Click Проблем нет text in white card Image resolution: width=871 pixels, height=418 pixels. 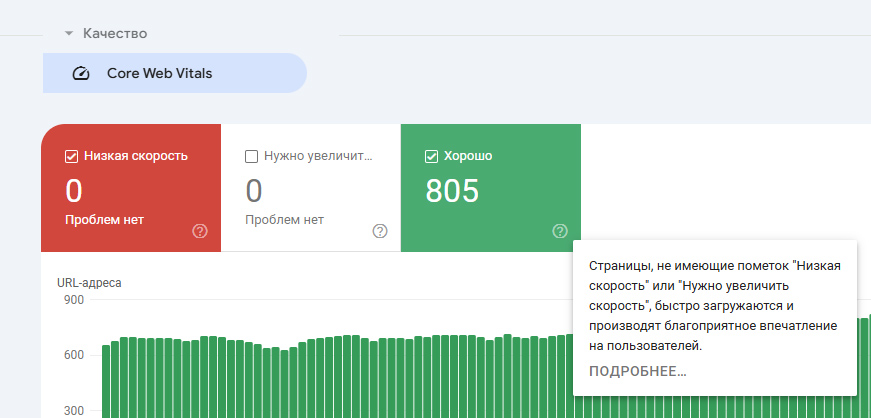285,220
